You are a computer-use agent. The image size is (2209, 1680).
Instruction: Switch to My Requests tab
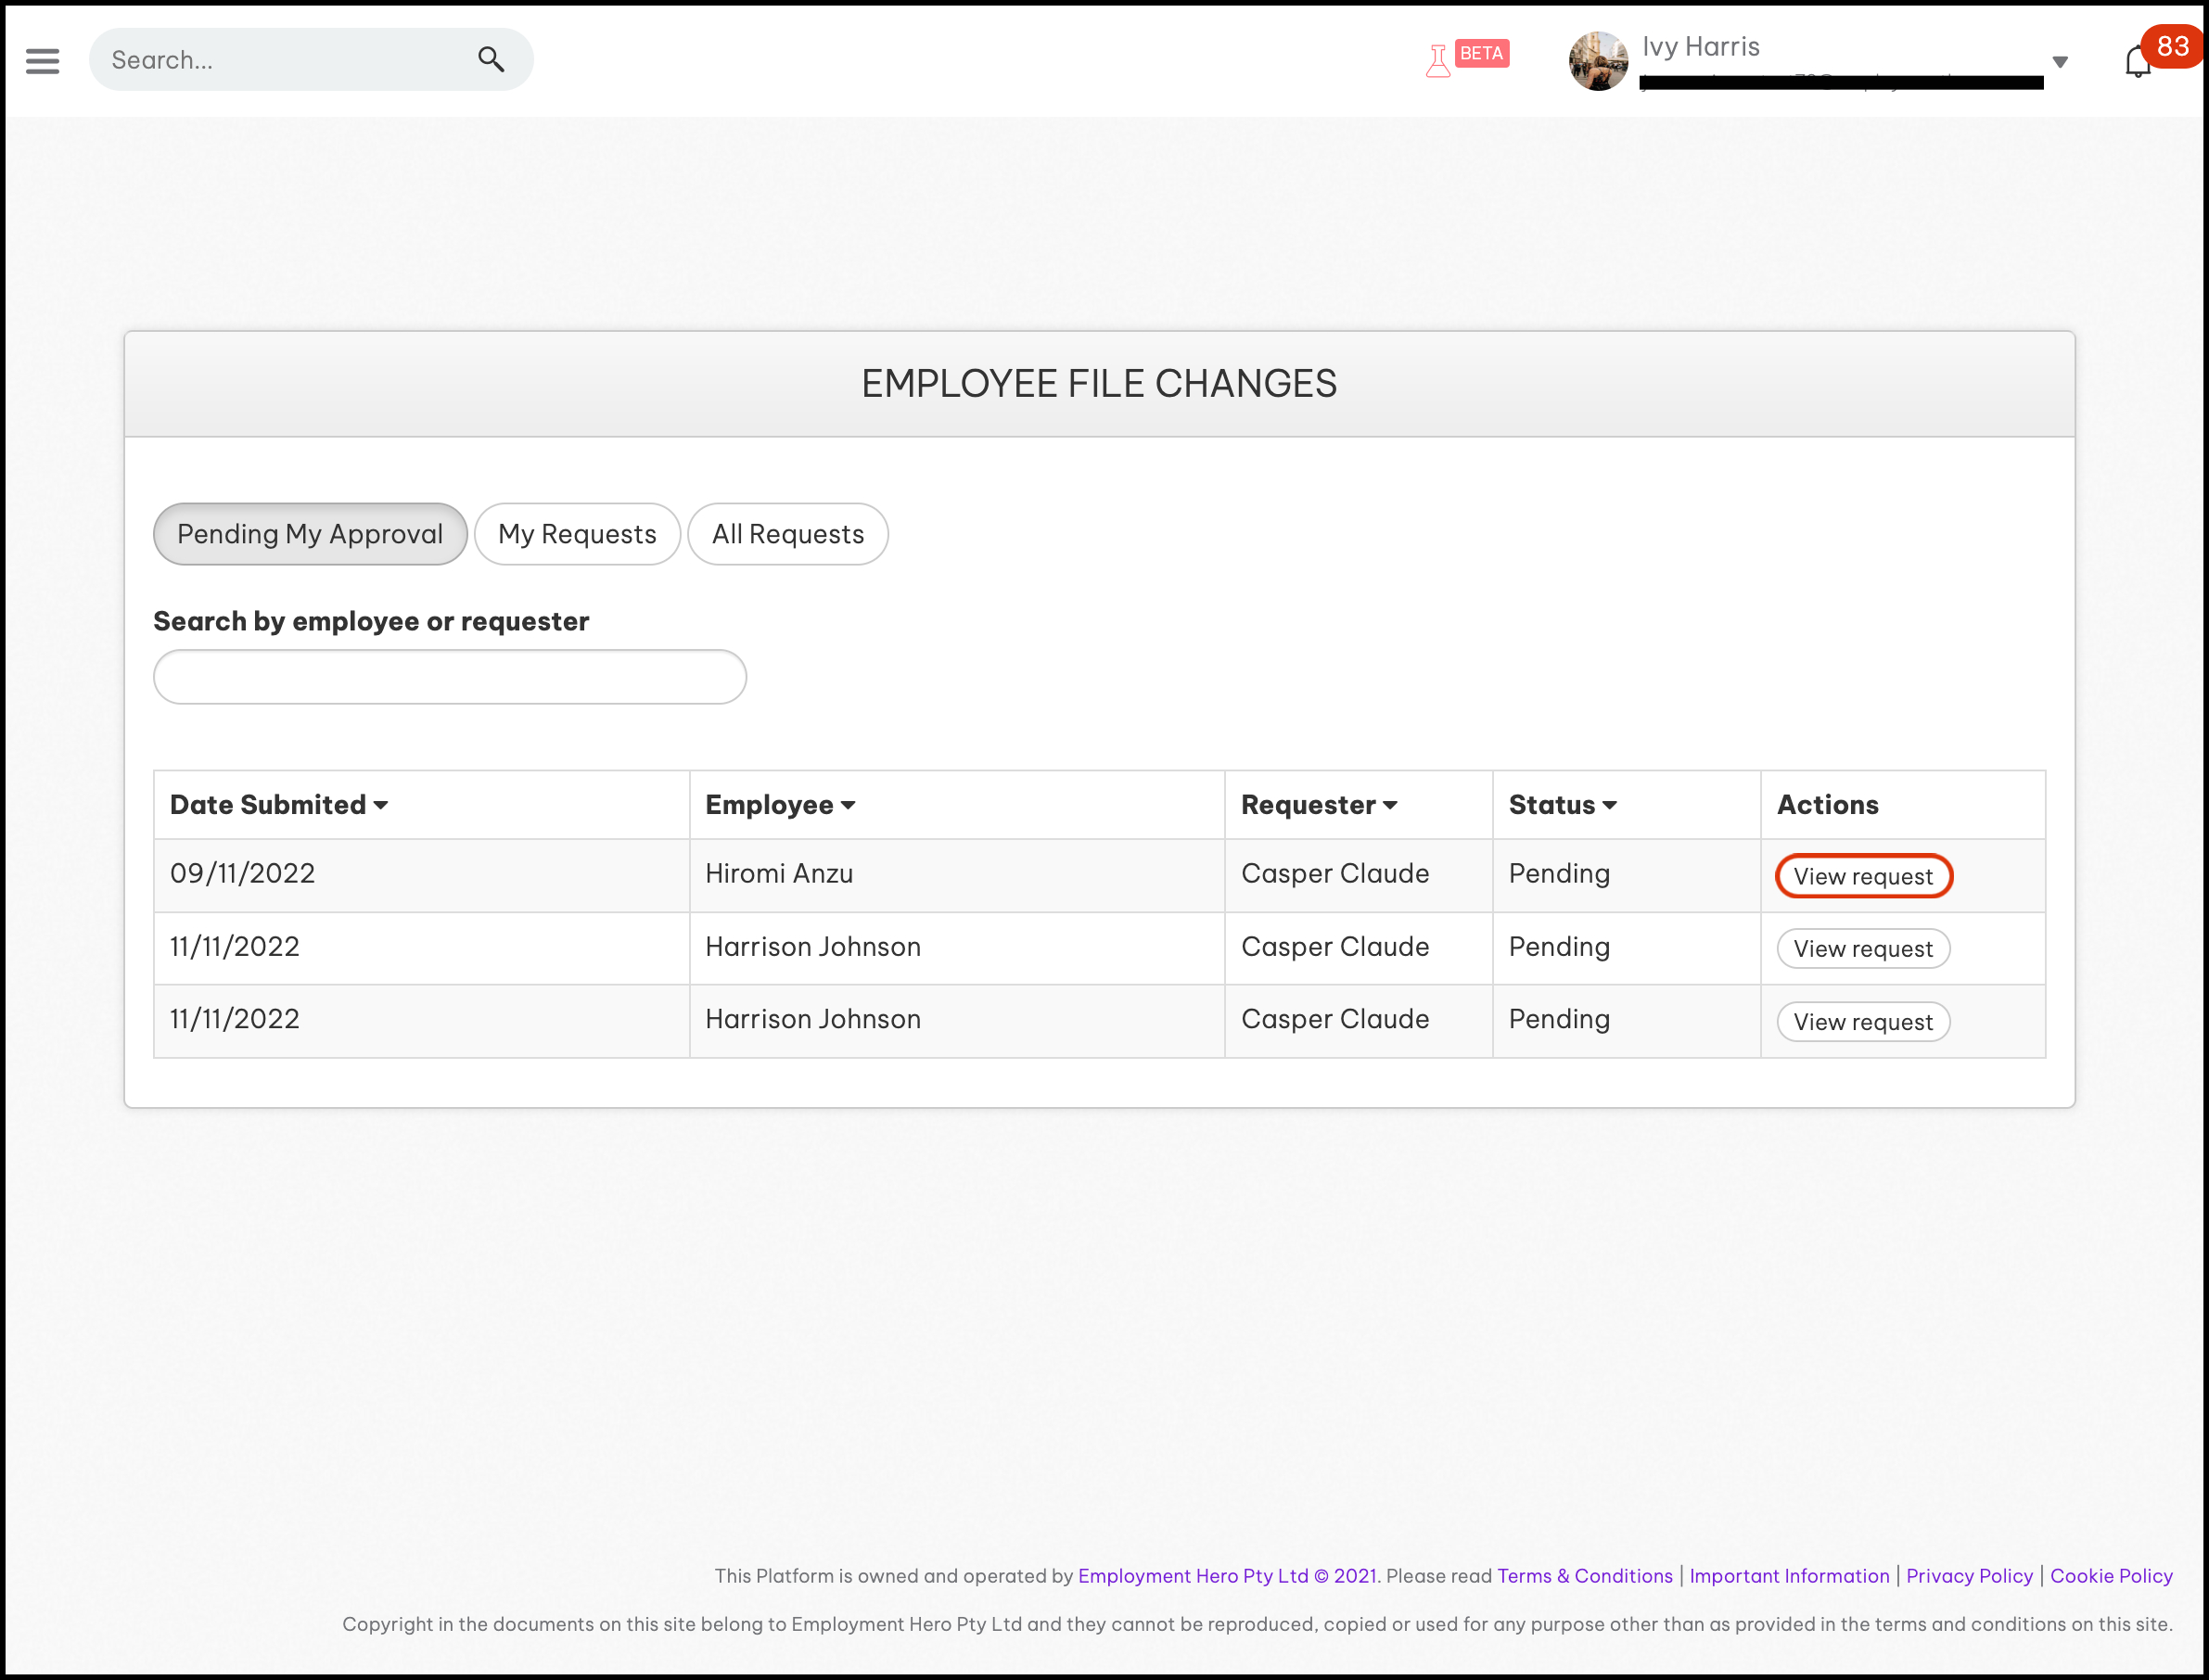[577, 534]
